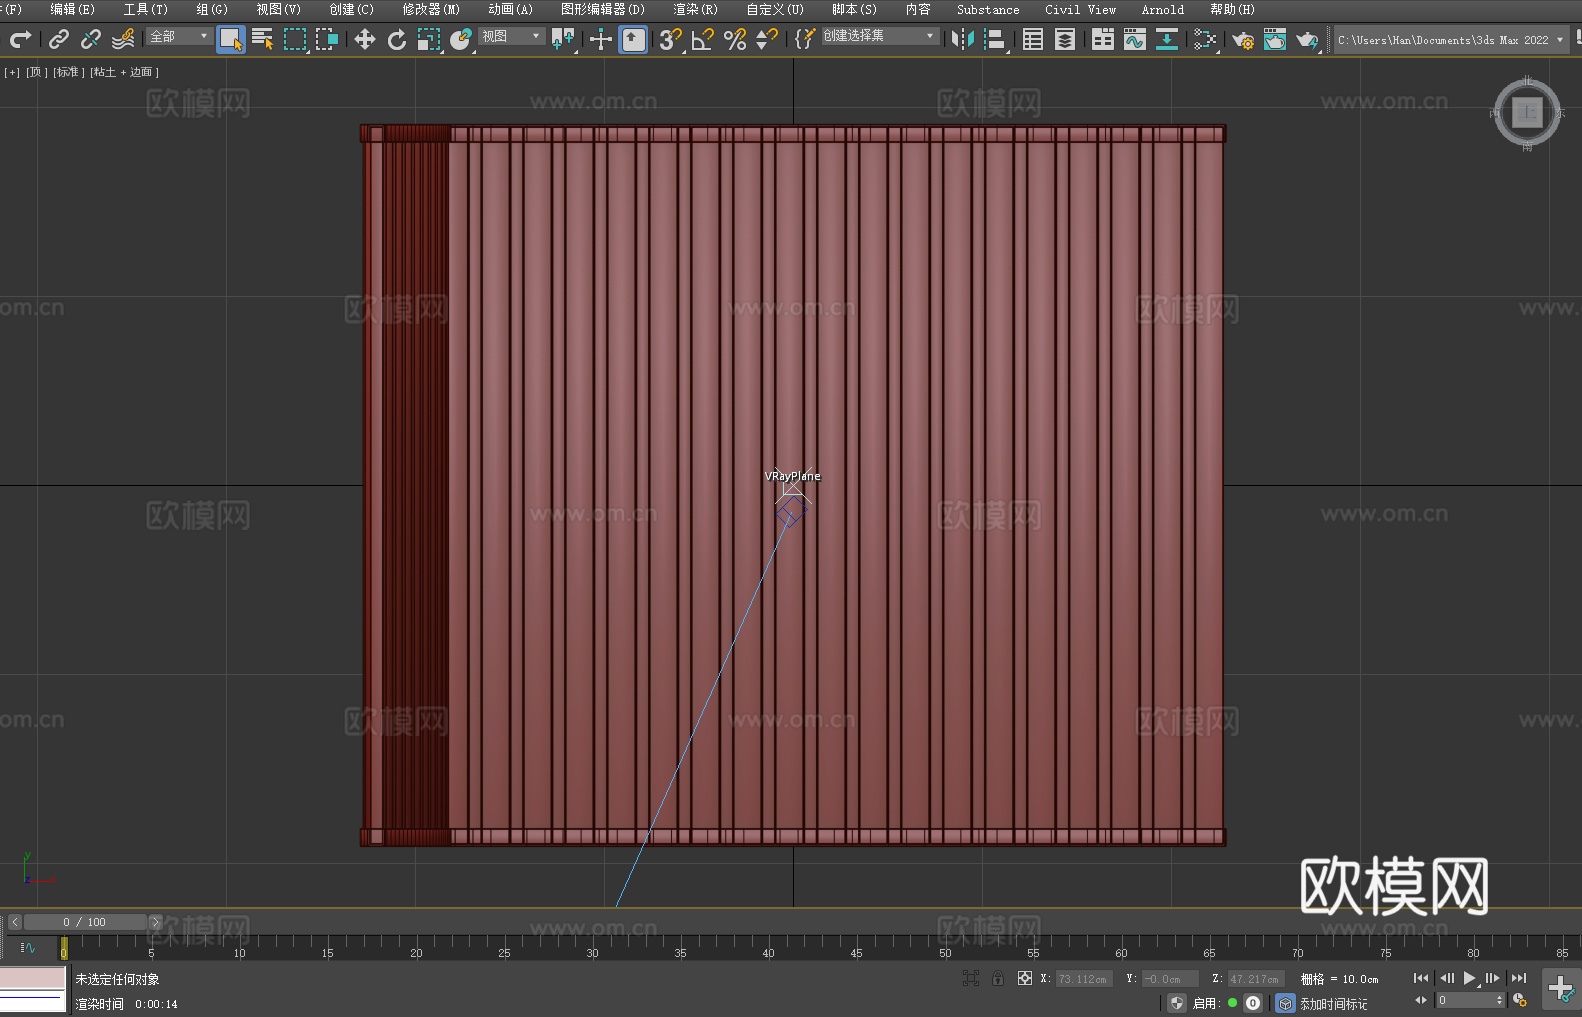Open the Rendered Frame Window icon
The image size is (1582, 1017).
click(x=1275, y=39)
